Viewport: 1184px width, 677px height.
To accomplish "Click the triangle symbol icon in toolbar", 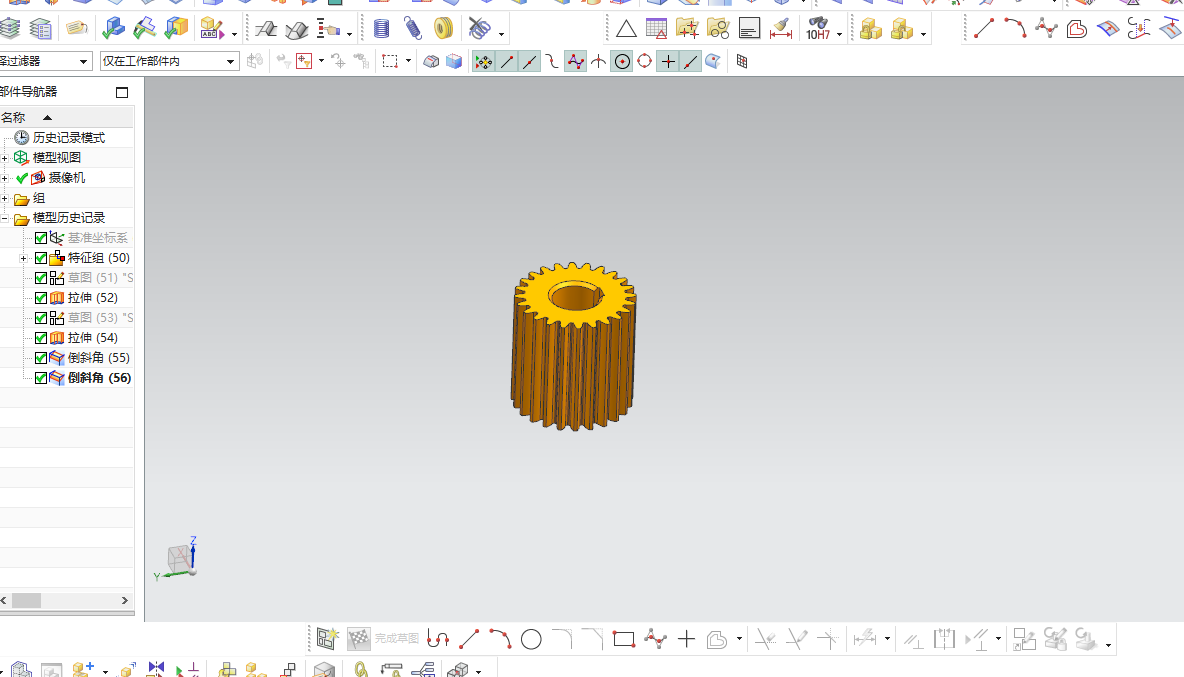I will coord(625,29).
